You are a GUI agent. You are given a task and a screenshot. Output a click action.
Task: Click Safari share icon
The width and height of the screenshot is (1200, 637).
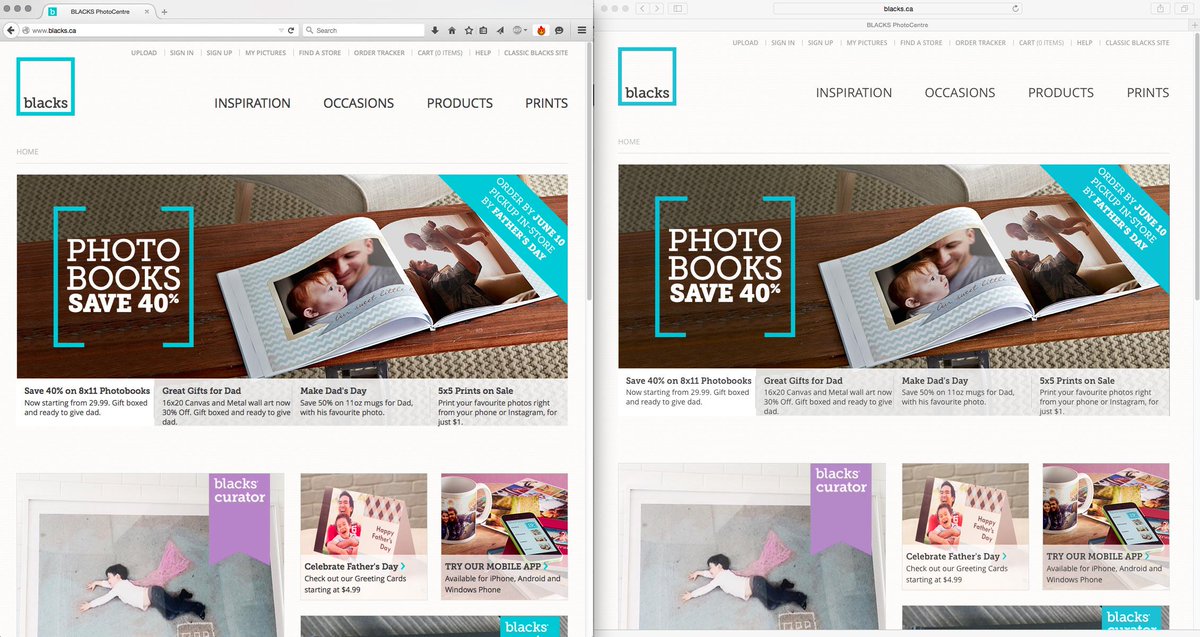pyautogui.click(x=1161, y=8)
